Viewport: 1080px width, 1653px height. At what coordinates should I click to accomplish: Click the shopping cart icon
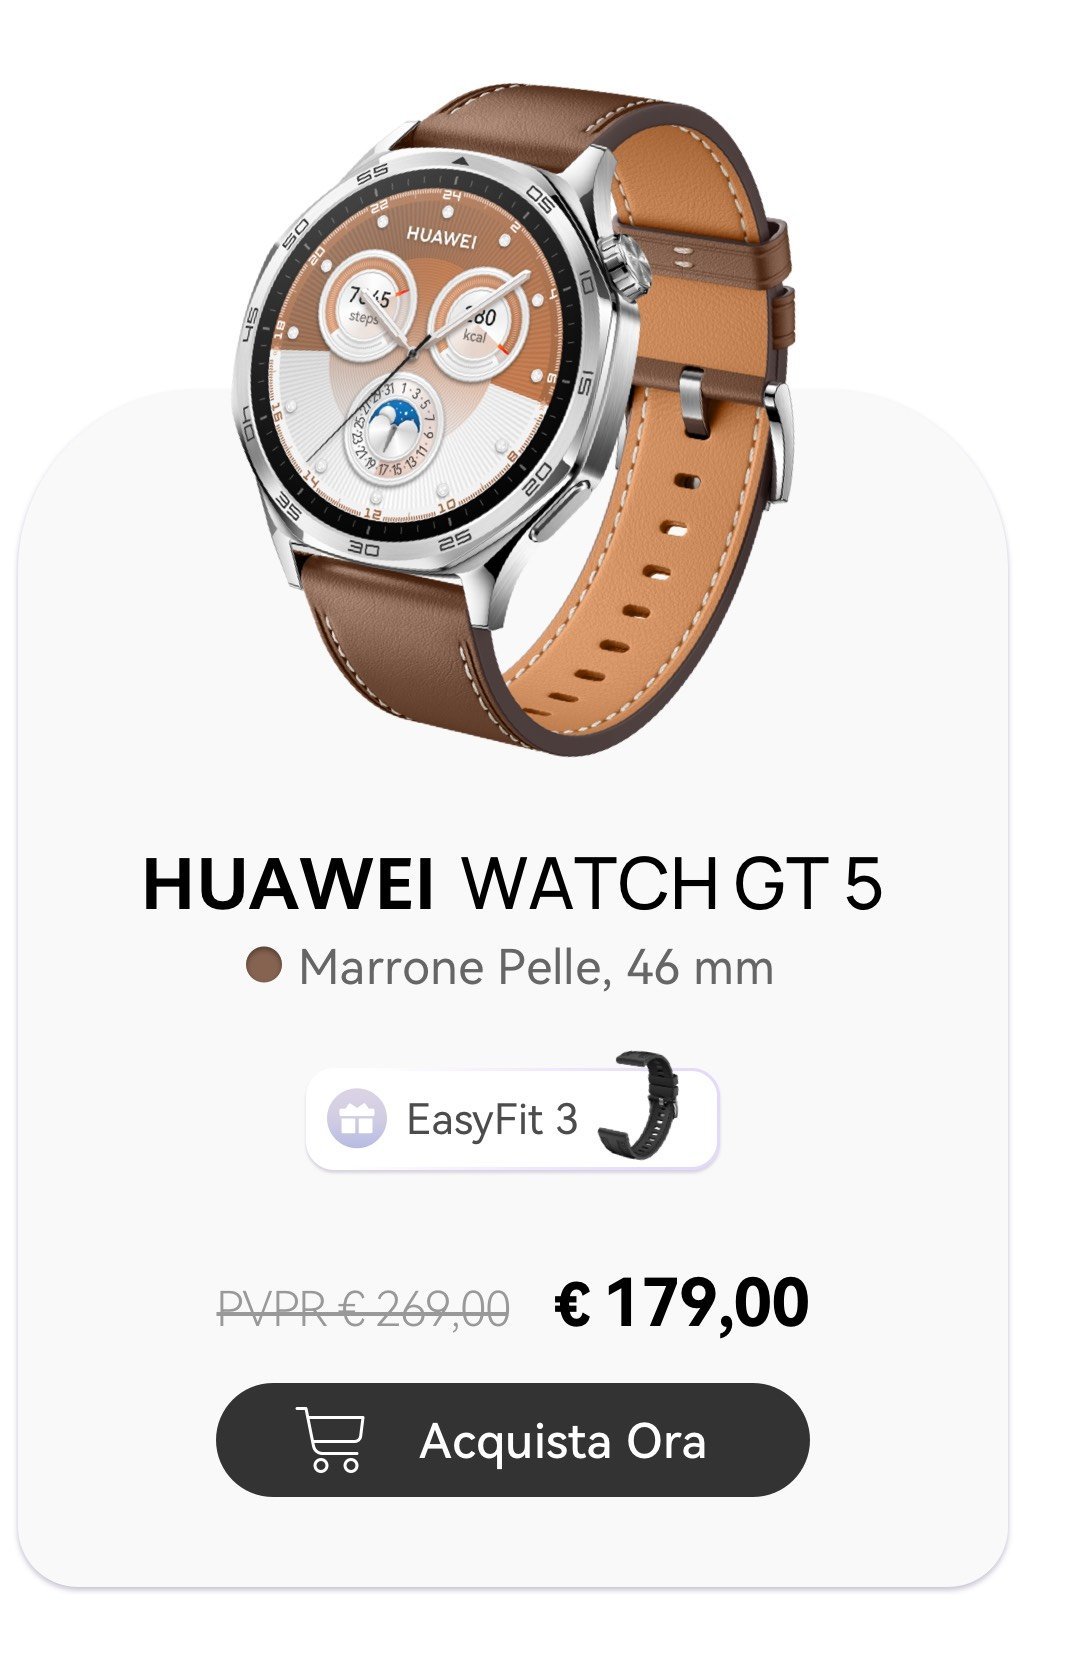[x=330, y=1439]
